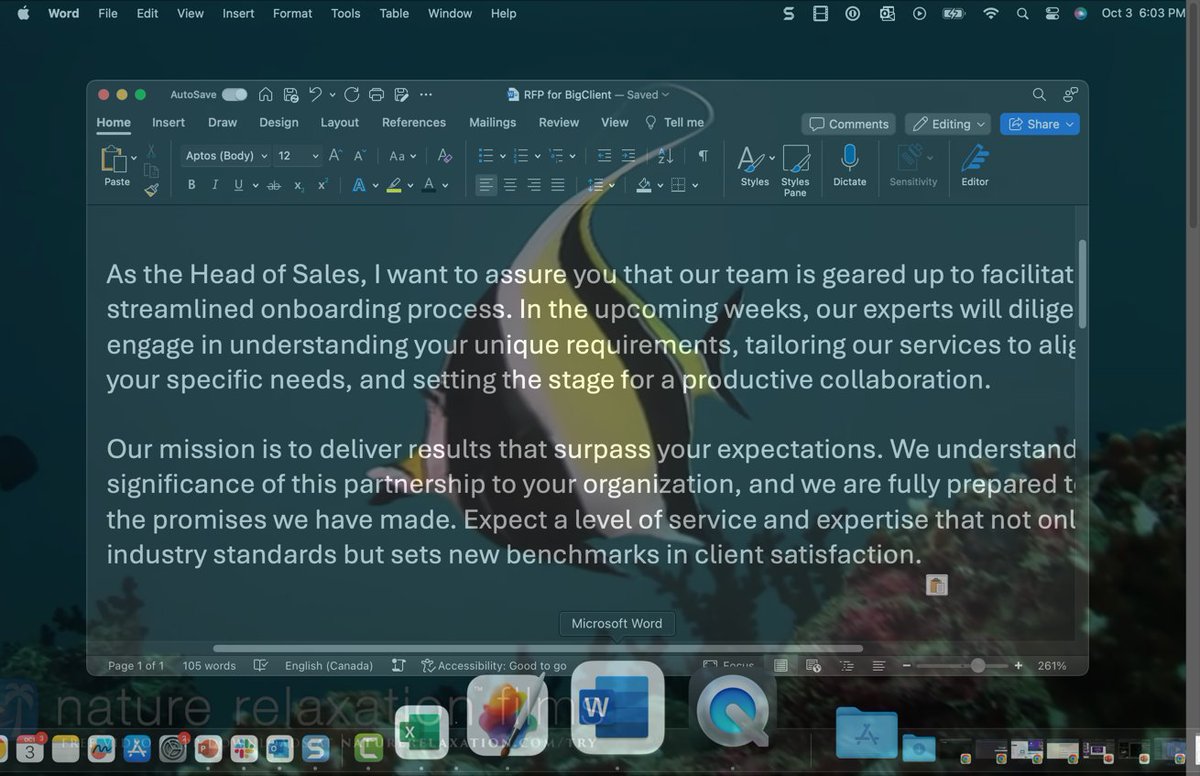The image size is (1200, 776).
Task: Open the Editing mode dropdown
Action: pos(948,124)
